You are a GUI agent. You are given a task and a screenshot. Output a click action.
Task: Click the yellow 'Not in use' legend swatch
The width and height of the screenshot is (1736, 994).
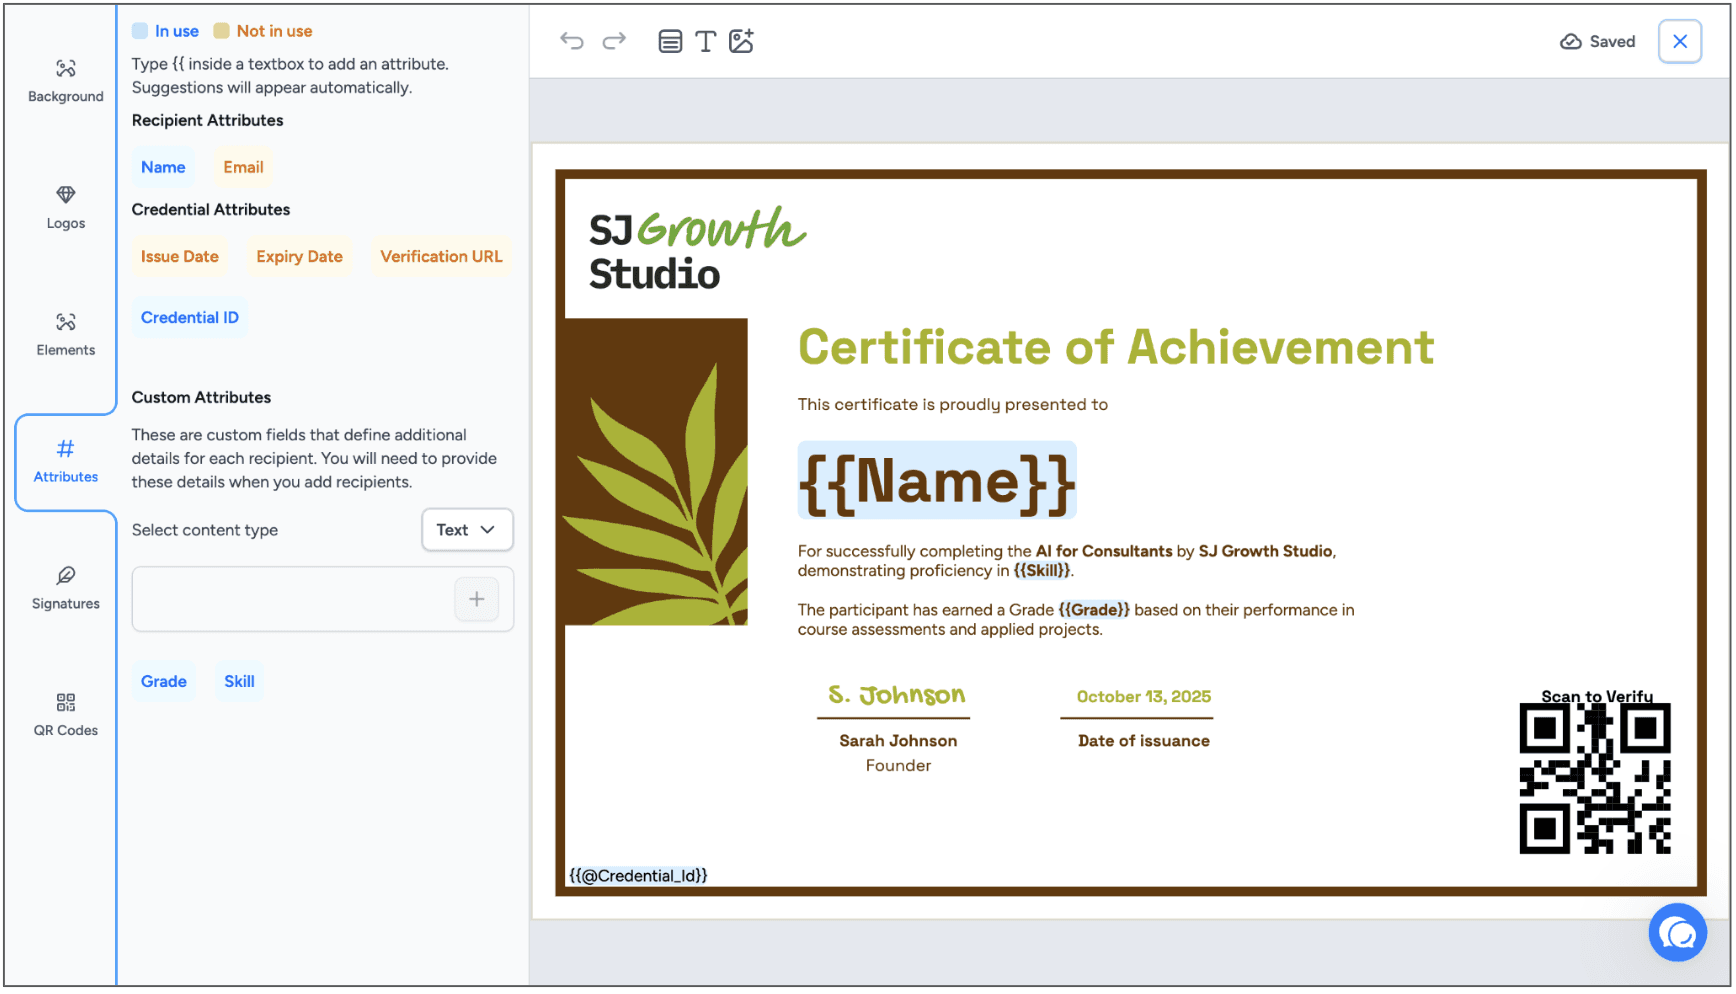(x=222, y=31)
